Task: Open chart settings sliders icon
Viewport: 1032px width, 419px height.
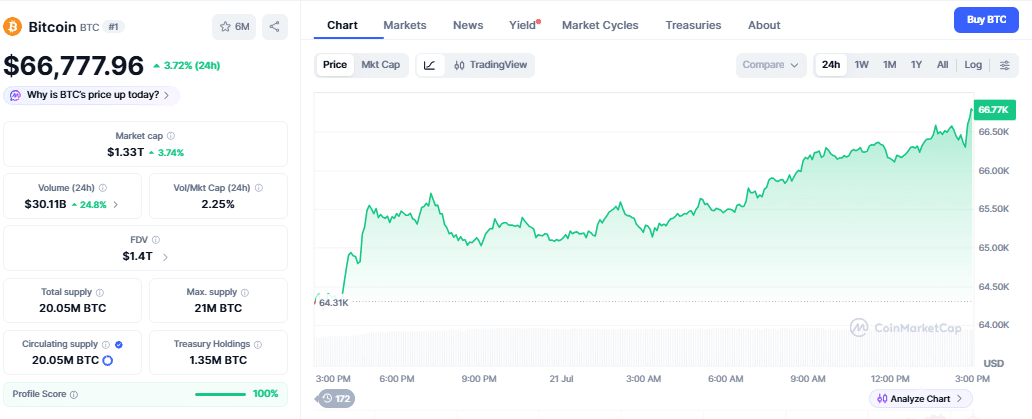Action: [1004, 65]
